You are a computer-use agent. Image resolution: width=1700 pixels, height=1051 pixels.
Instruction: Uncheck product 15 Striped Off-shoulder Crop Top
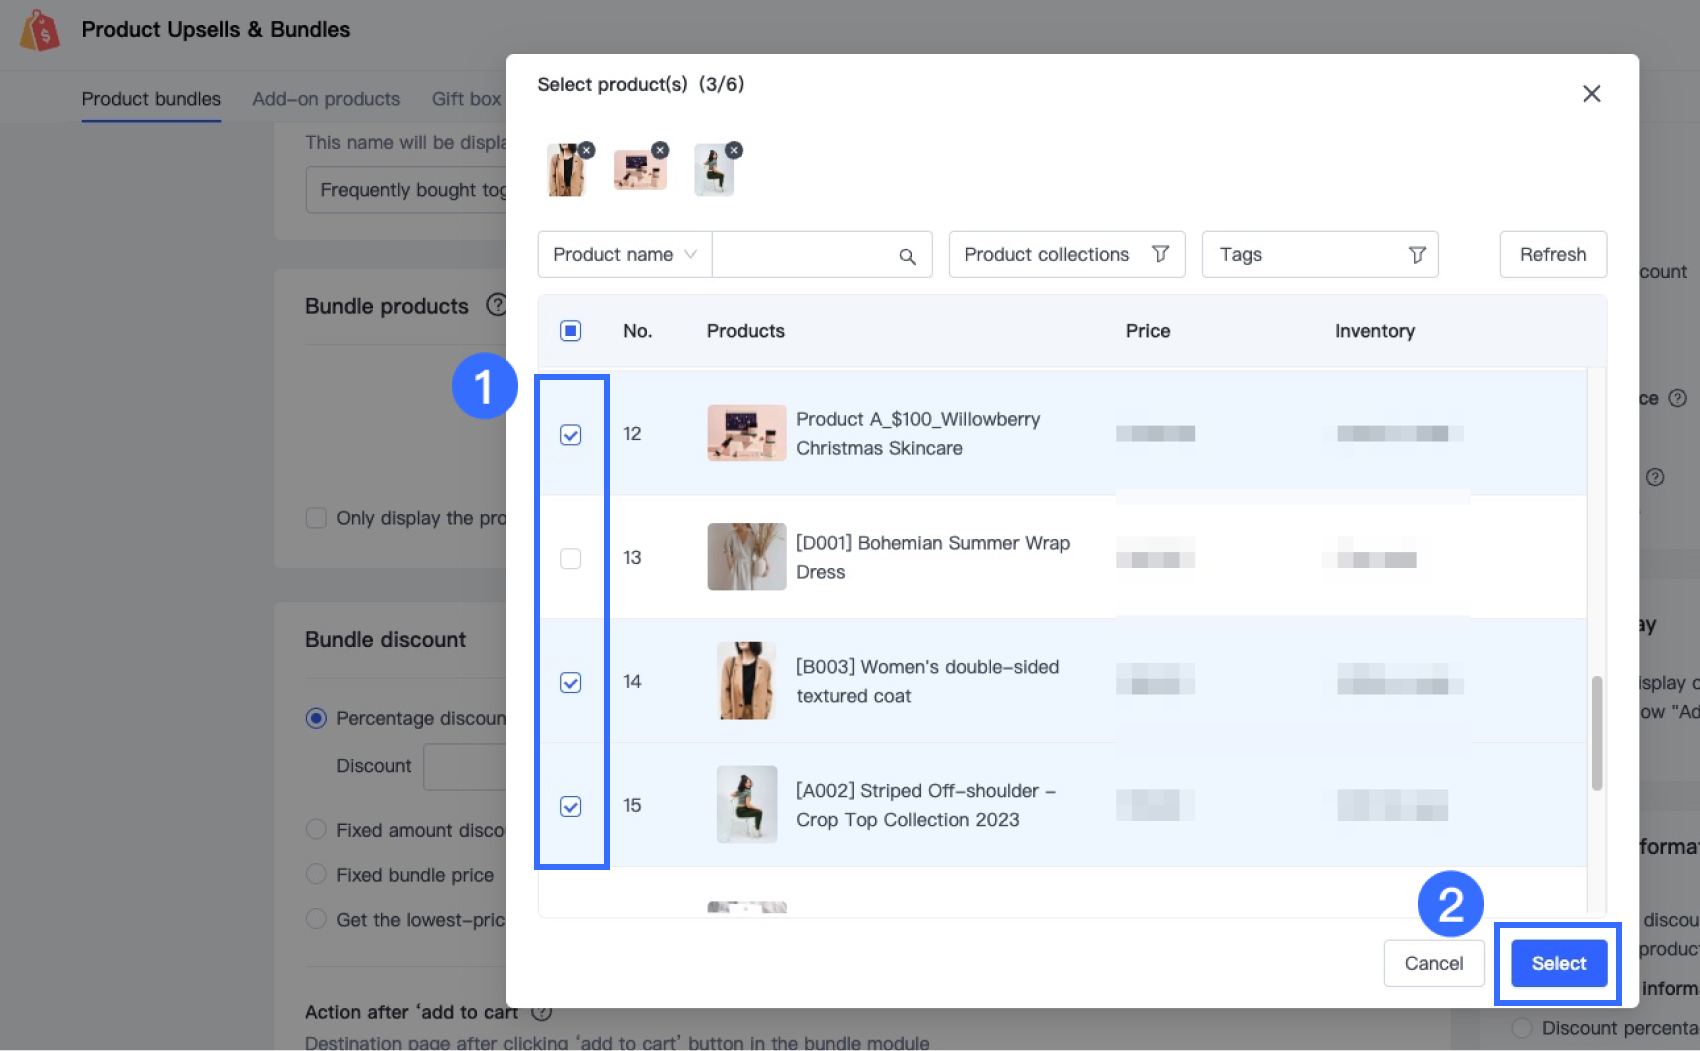coord(571,806)
